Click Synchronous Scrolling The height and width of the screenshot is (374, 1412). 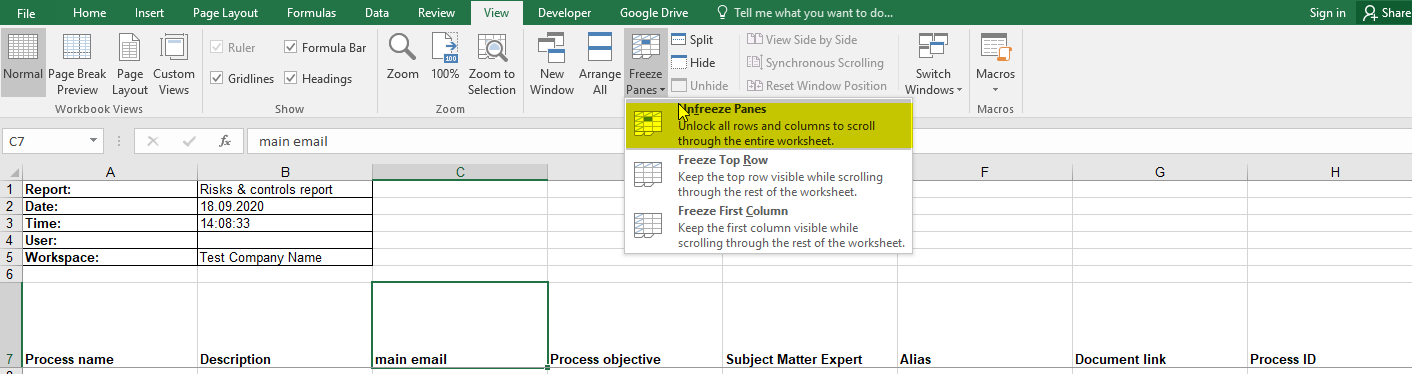coord(816,62)
